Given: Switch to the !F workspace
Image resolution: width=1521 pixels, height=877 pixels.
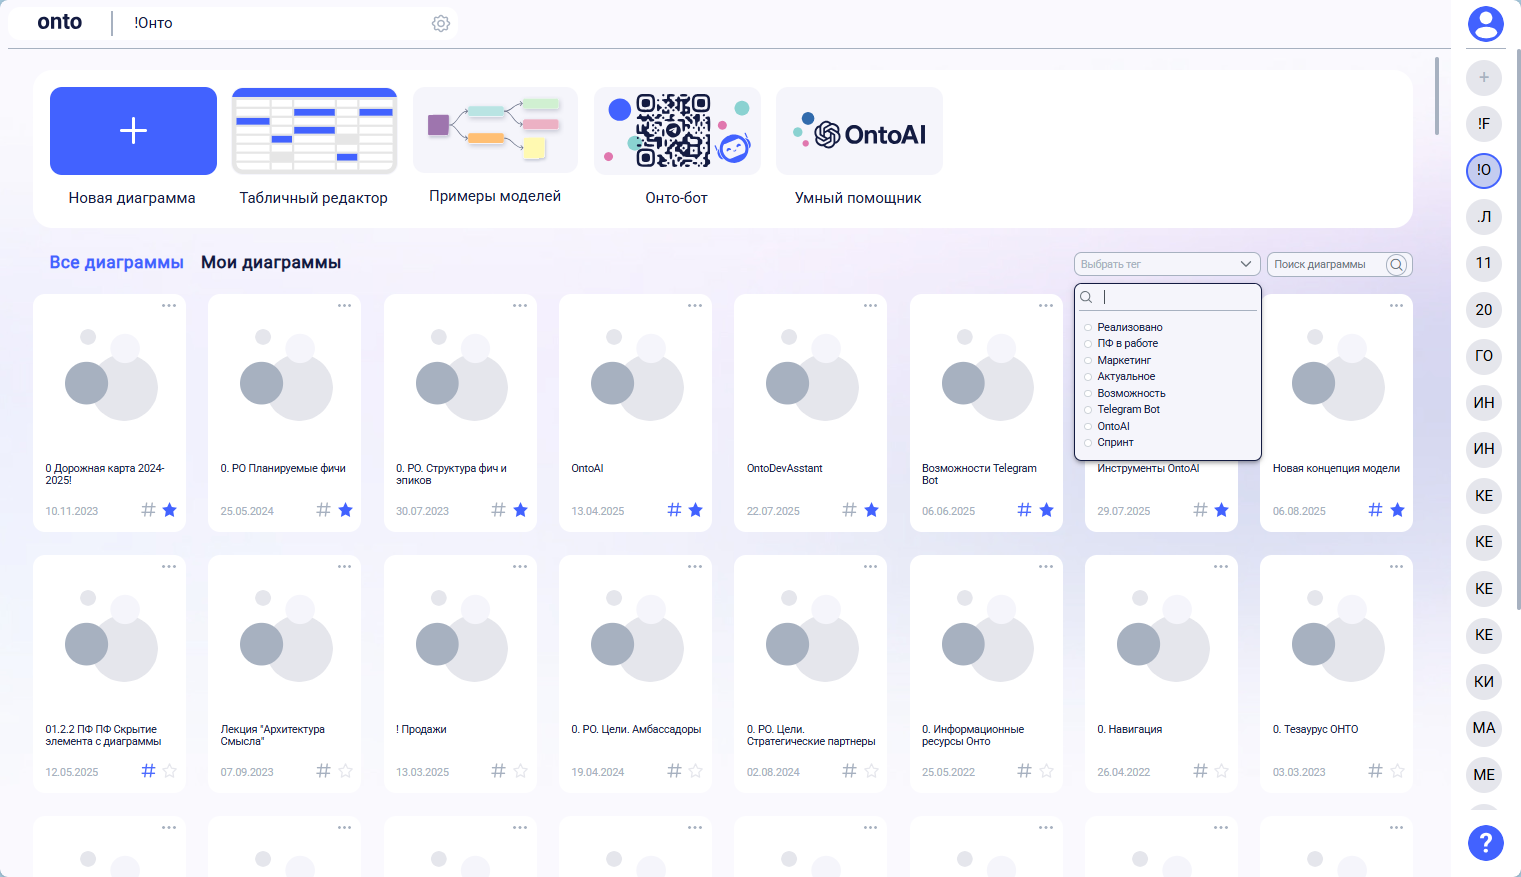Looking at the screenshot, I should click(x=1484, y=124).
